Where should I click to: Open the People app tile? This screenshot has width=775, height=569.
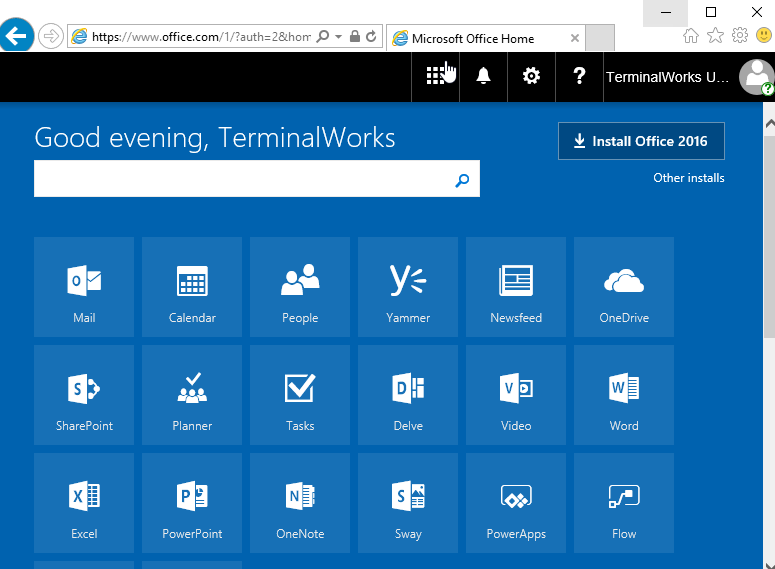coord(300,287)
